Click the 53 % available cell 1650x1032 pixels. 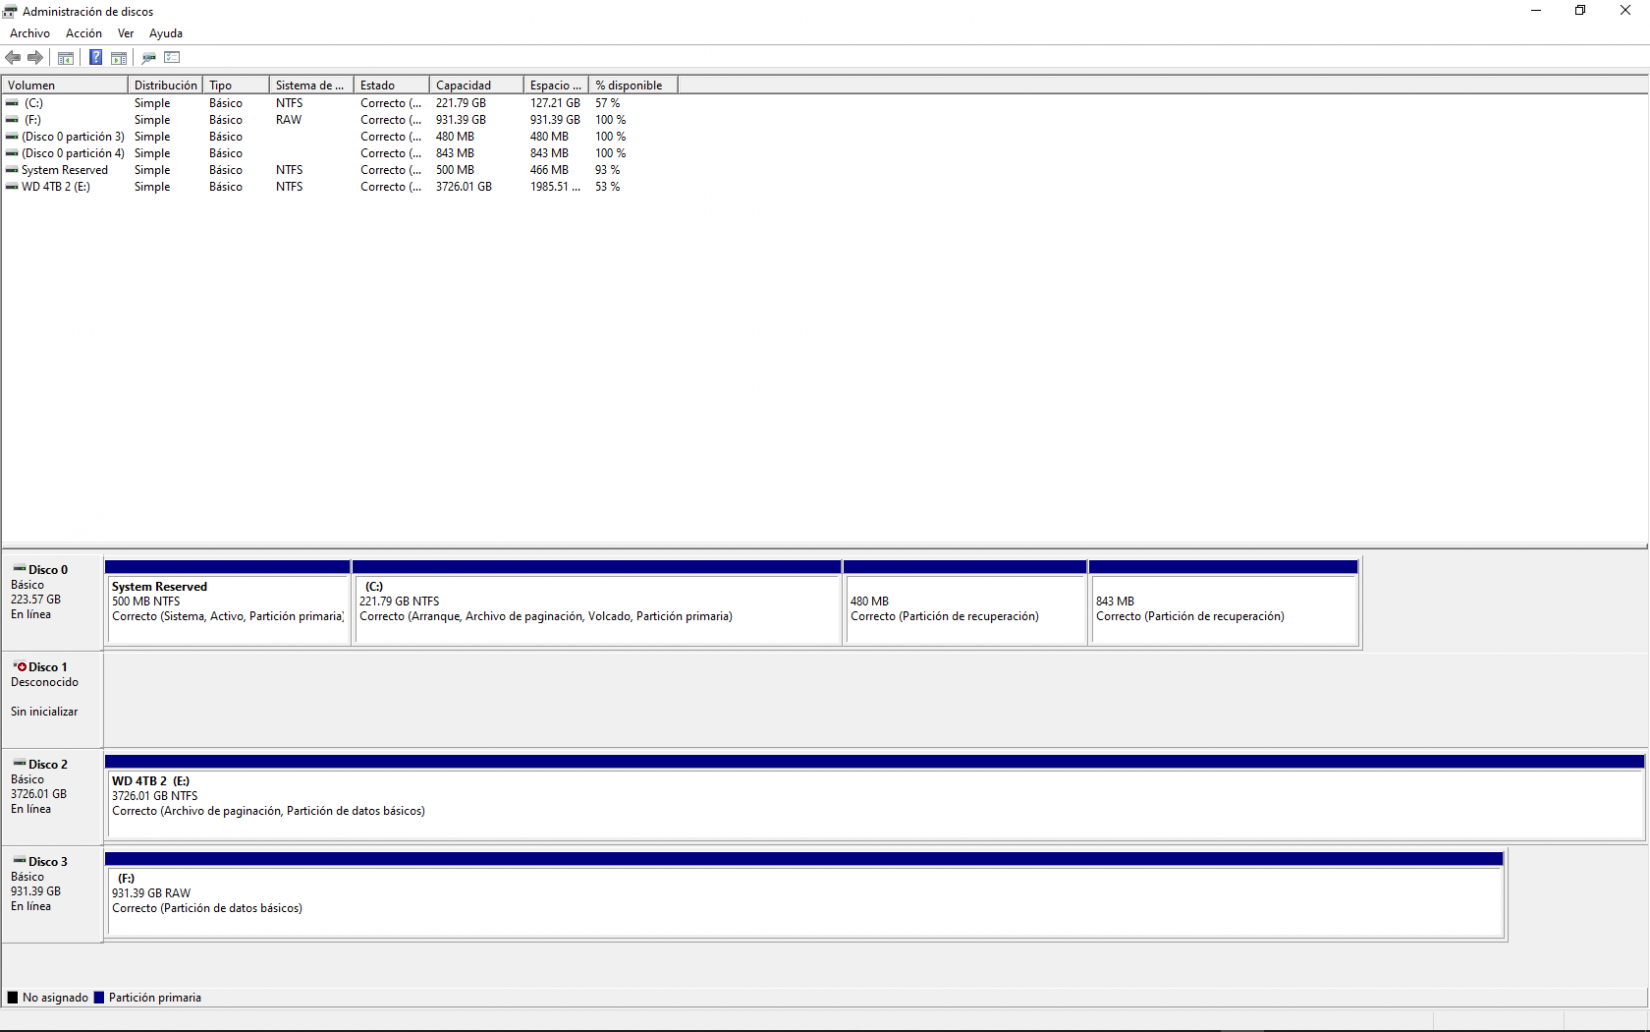click(x=608, y=187)
